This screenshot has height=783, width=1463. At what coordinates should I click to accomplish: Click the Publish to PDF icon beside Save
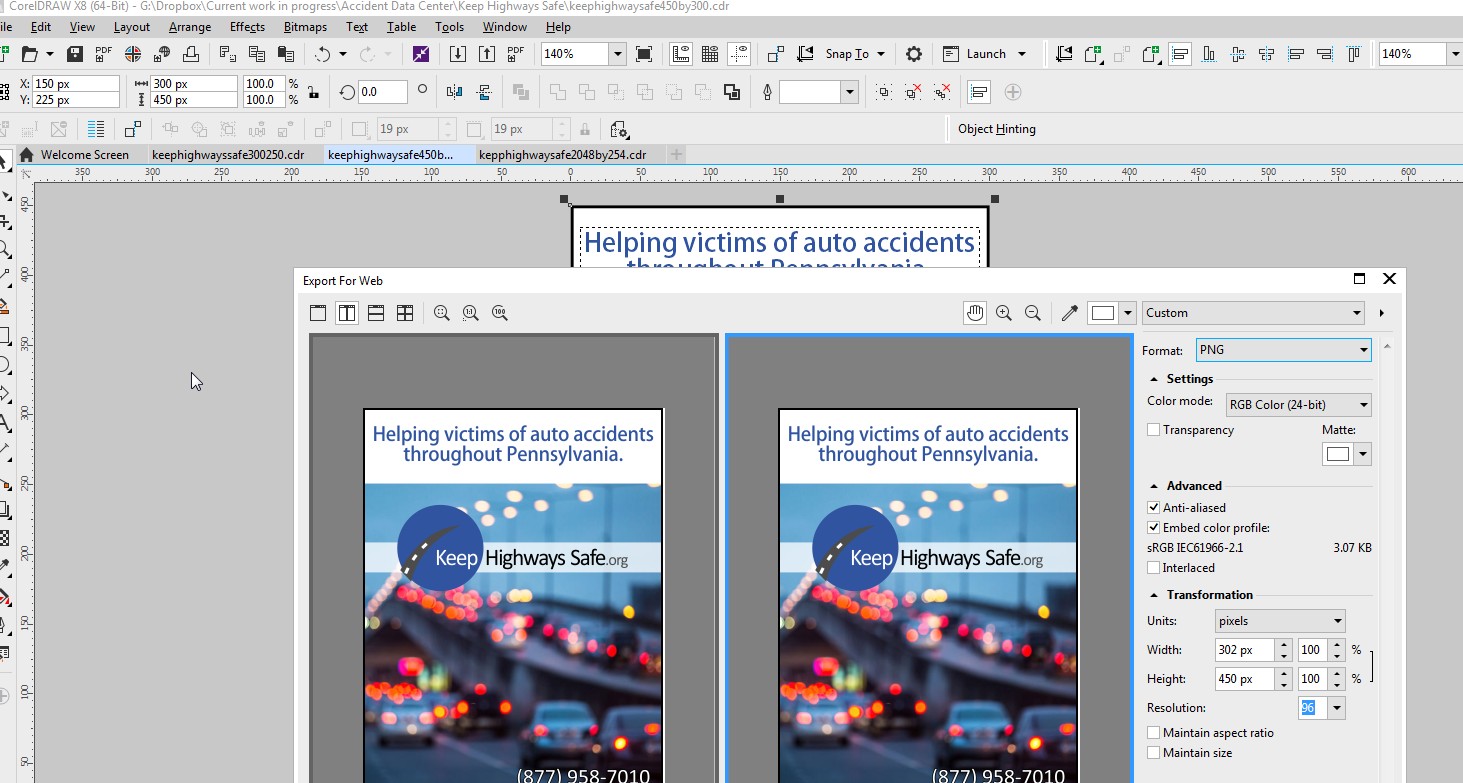point(103,54)
